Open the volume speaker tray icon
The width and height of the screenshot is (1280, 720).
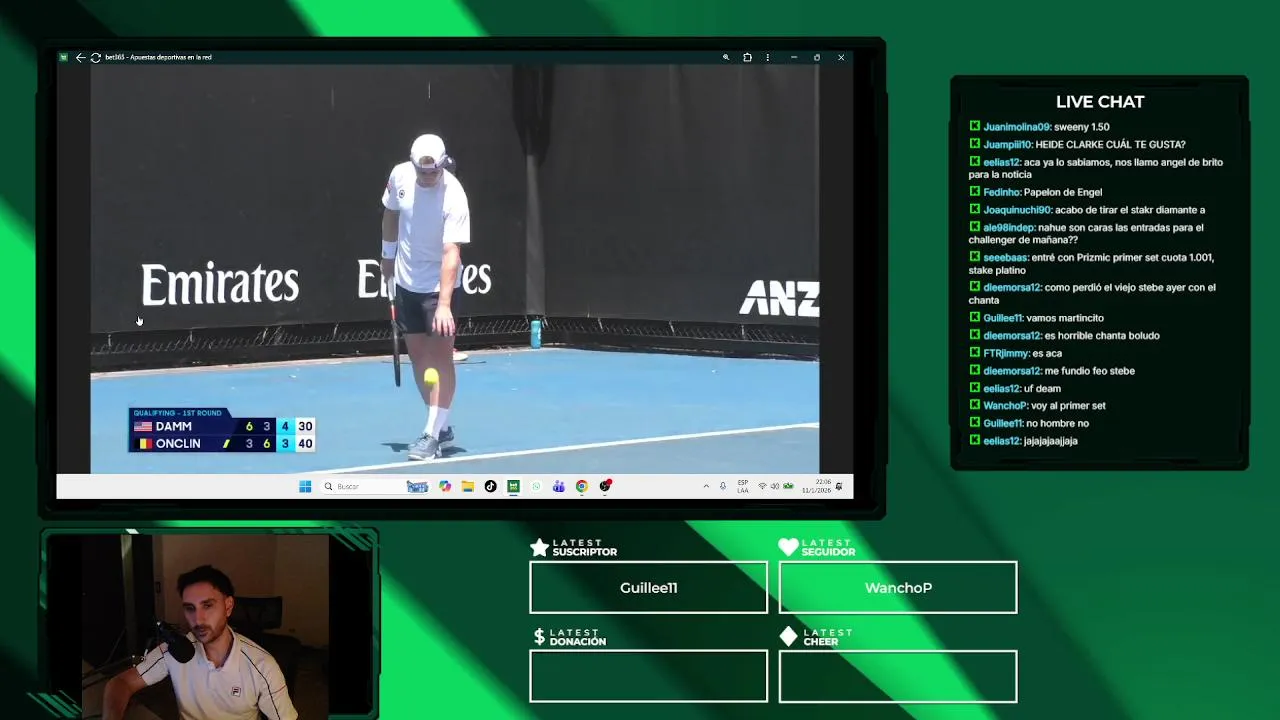pos(775,486)
